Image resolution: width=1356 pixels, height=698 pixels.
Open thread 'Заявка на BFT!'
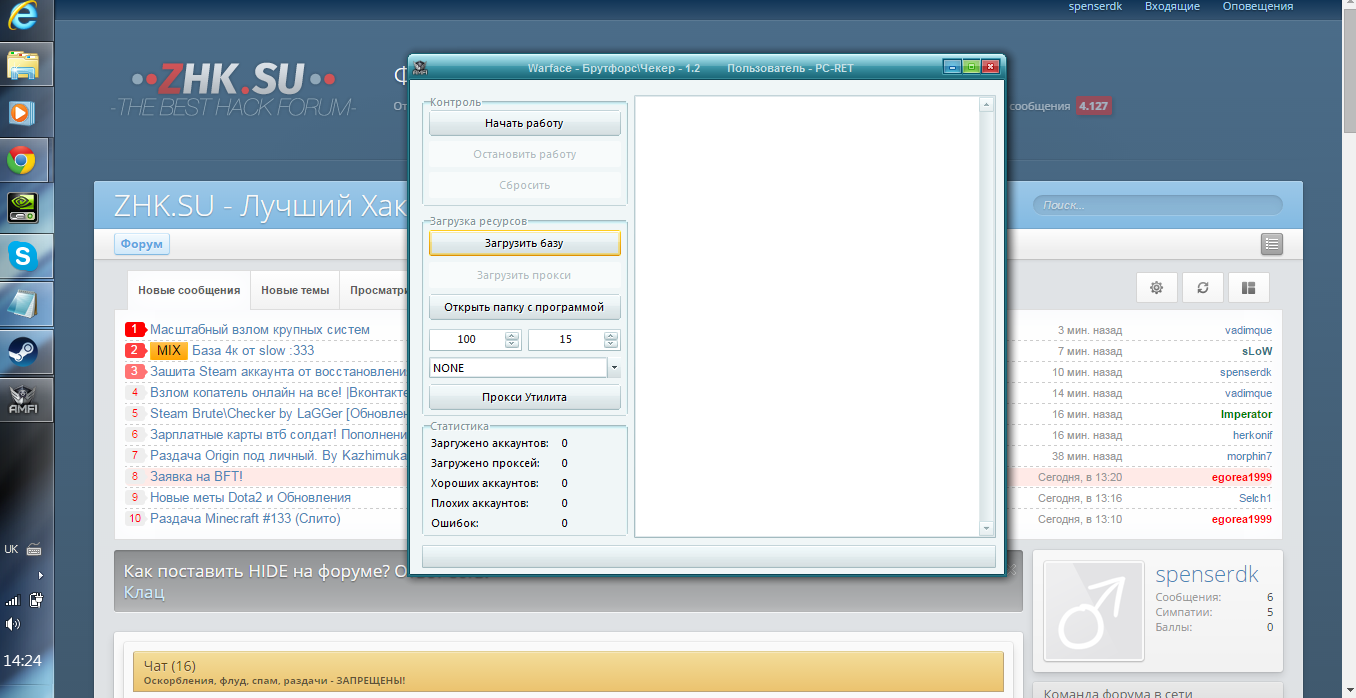[196, 477]
